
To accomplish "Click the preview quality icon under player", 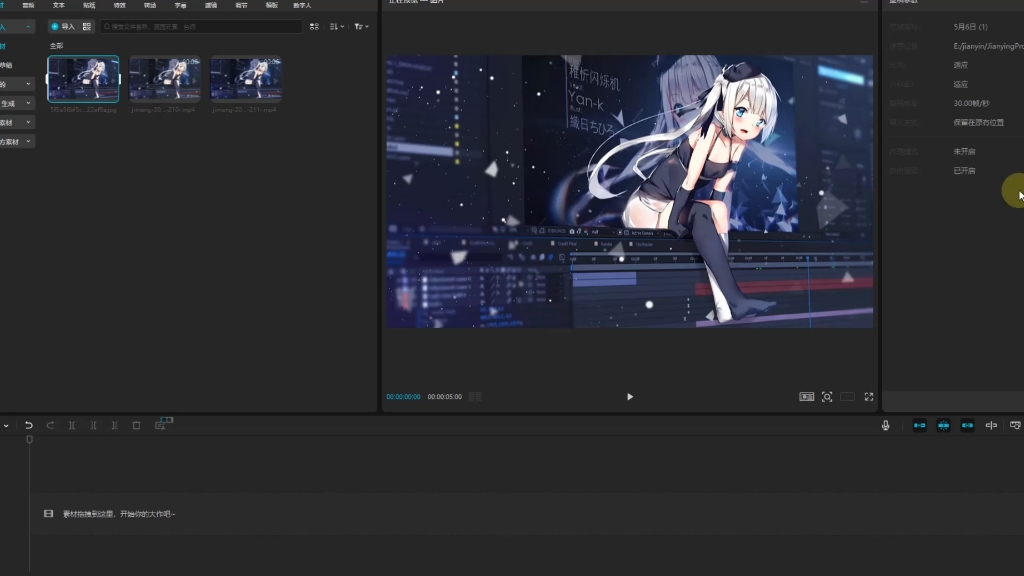I will (807, 396).
